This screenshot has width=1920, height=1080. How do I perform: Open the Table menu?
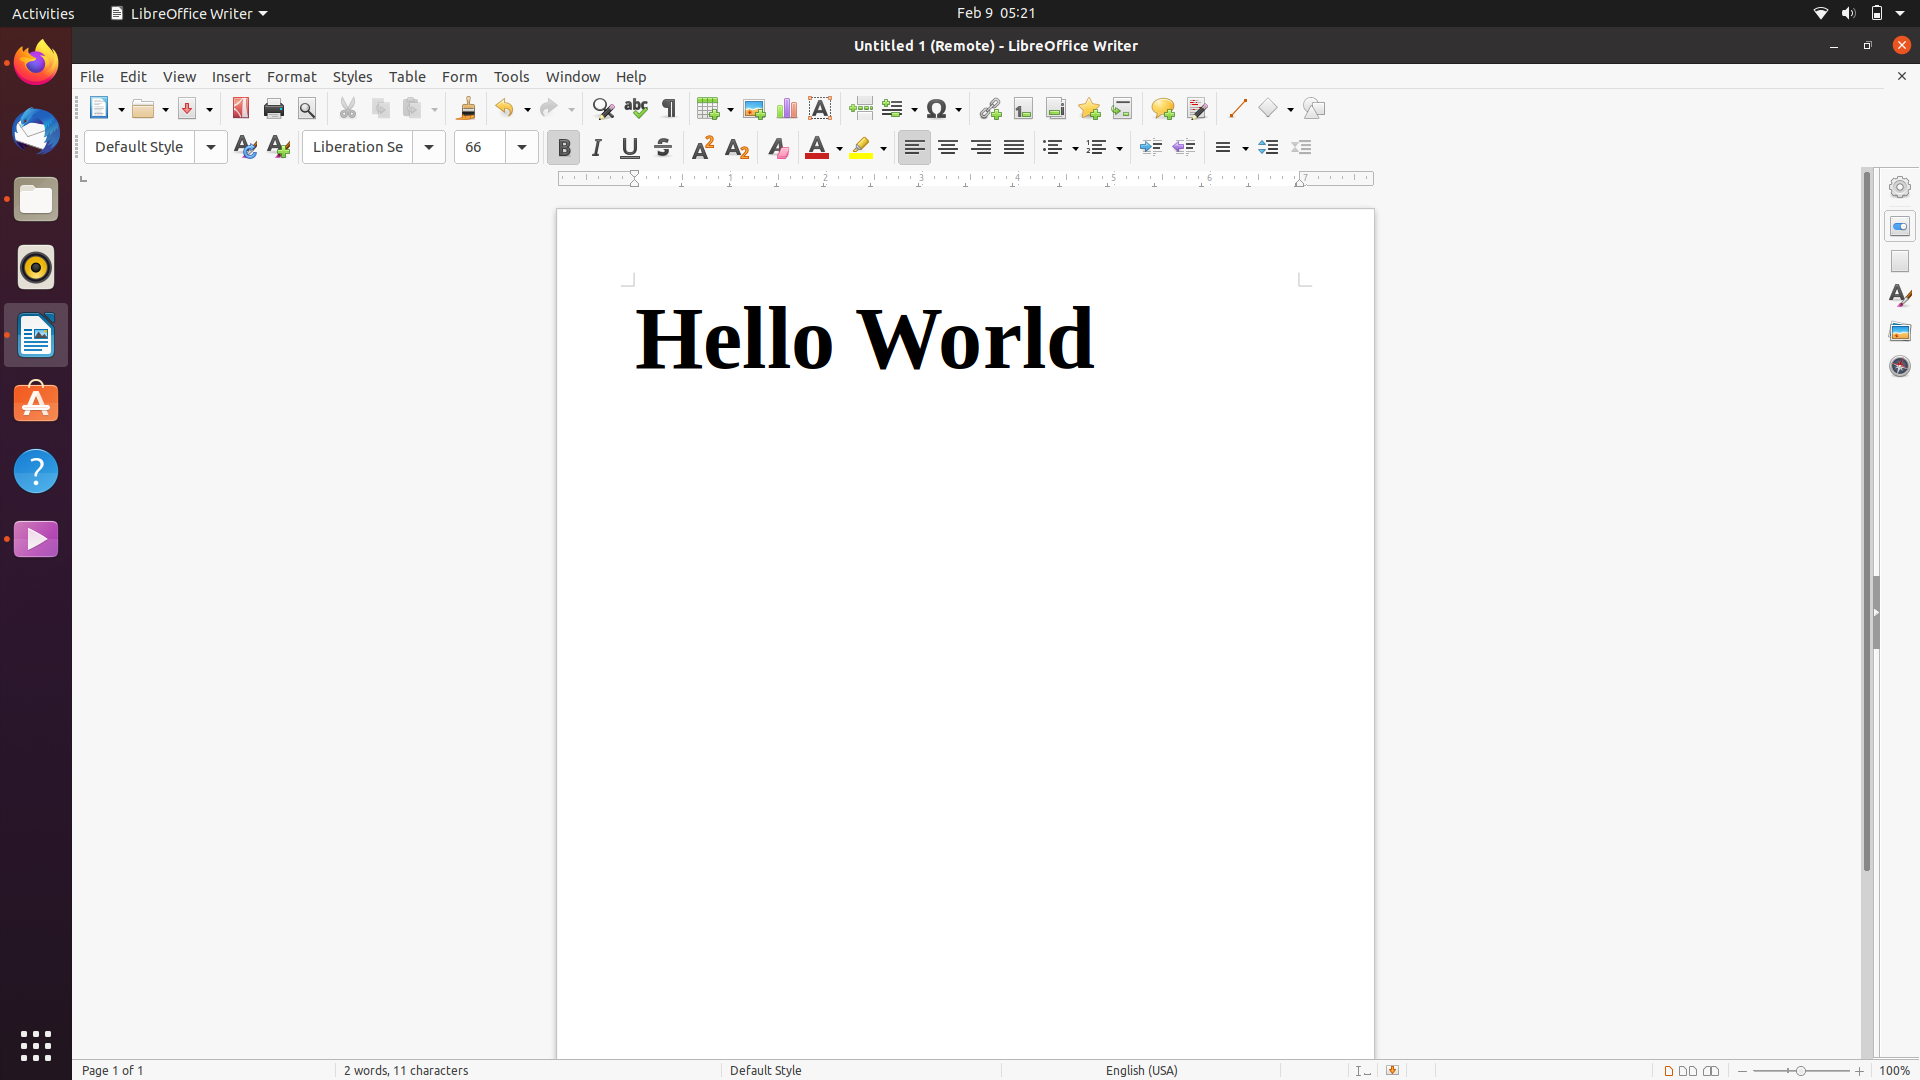407,77
